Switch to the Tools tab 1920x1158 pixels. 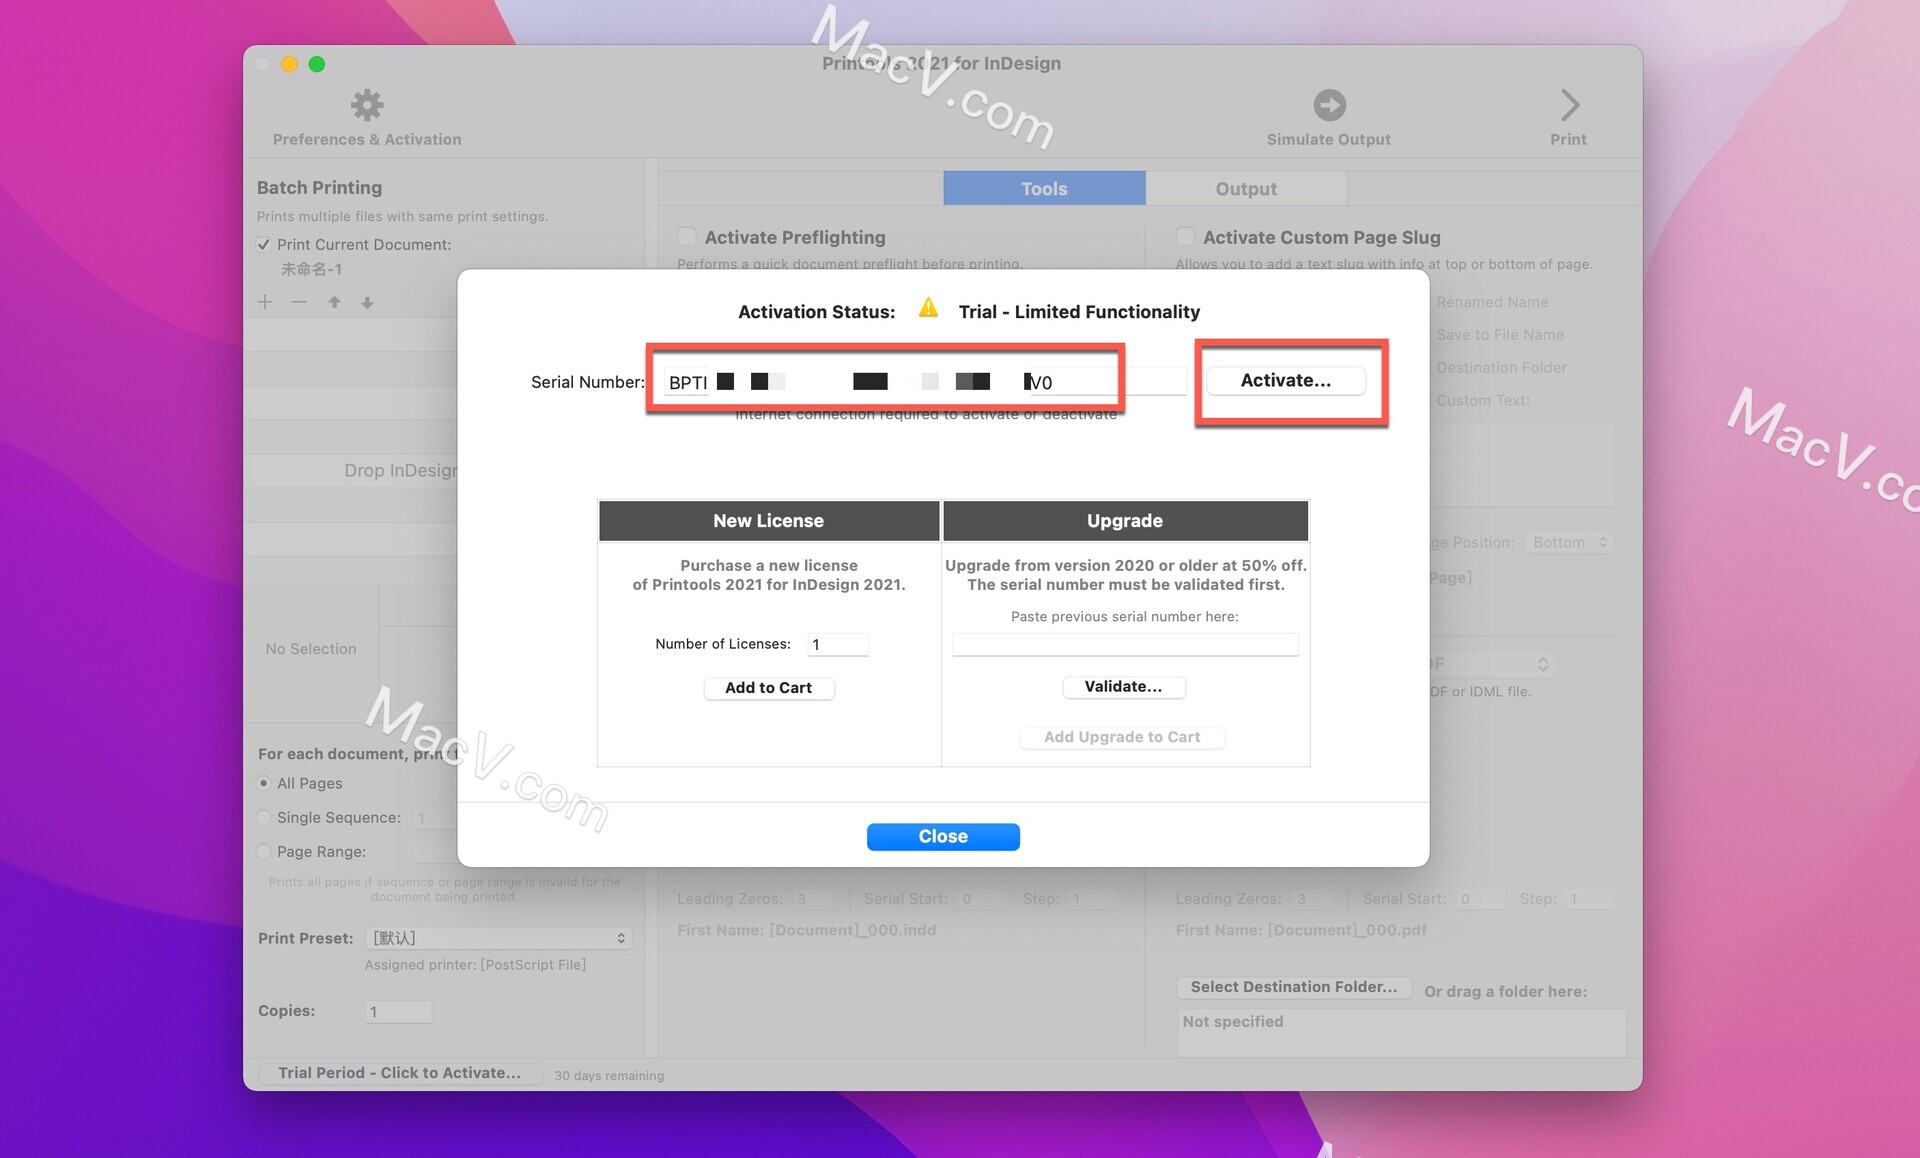coord(1041,188)
